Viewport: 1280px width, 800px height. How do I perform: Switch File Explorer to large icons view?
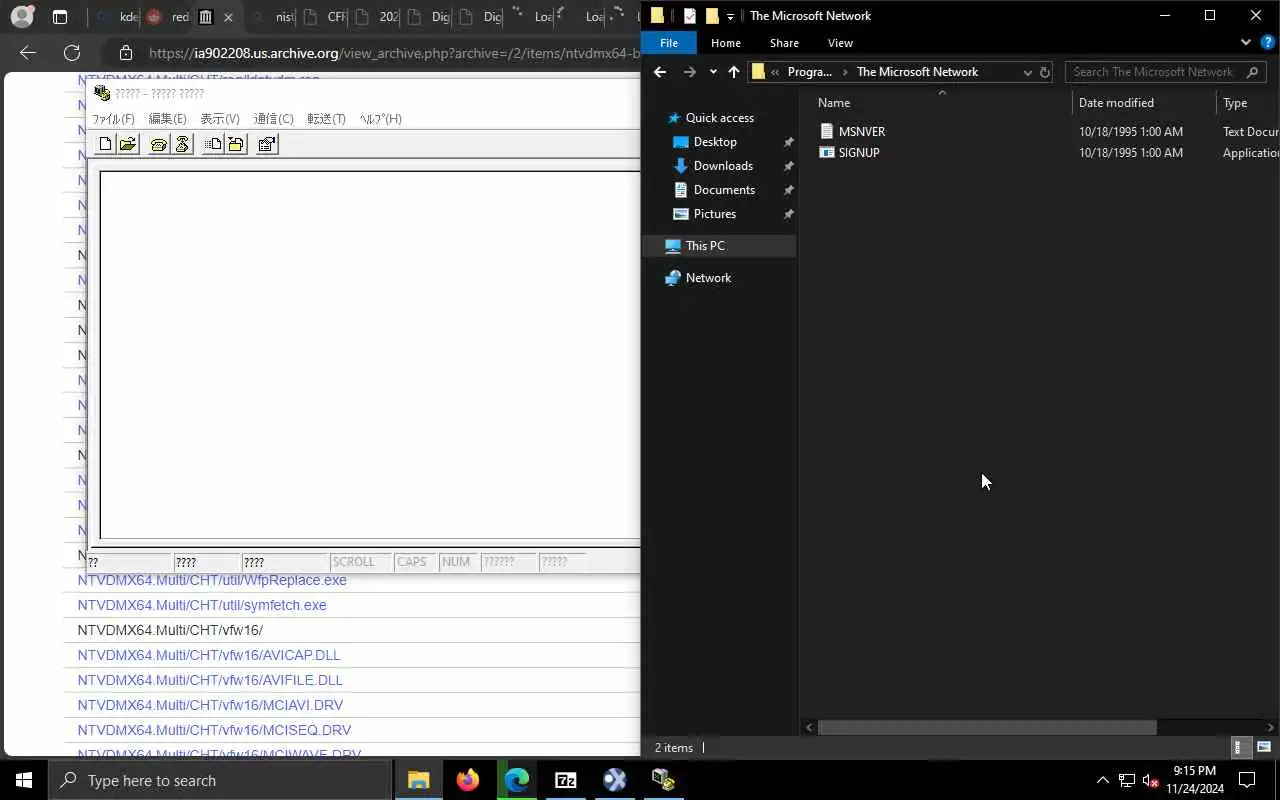(1264, 747)
